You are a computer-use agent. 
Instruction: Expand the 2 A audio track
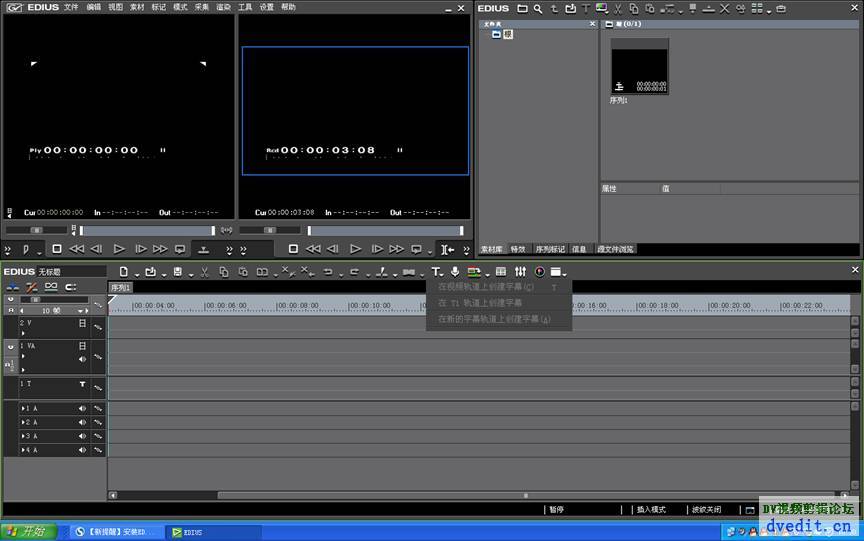[x=23, y=422]
